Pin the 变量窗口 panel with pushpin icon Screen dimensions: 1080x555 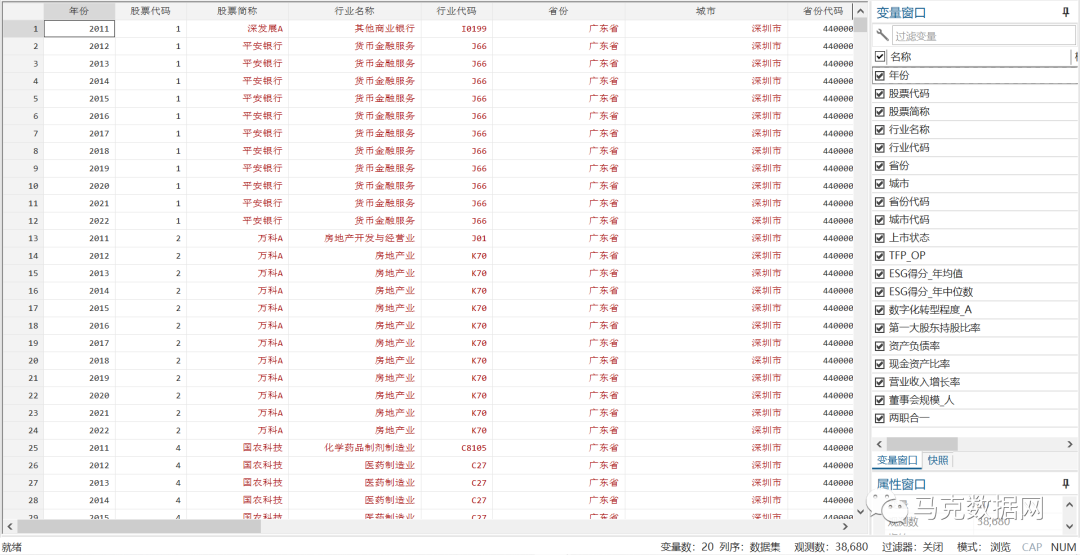coord(1066,12)
